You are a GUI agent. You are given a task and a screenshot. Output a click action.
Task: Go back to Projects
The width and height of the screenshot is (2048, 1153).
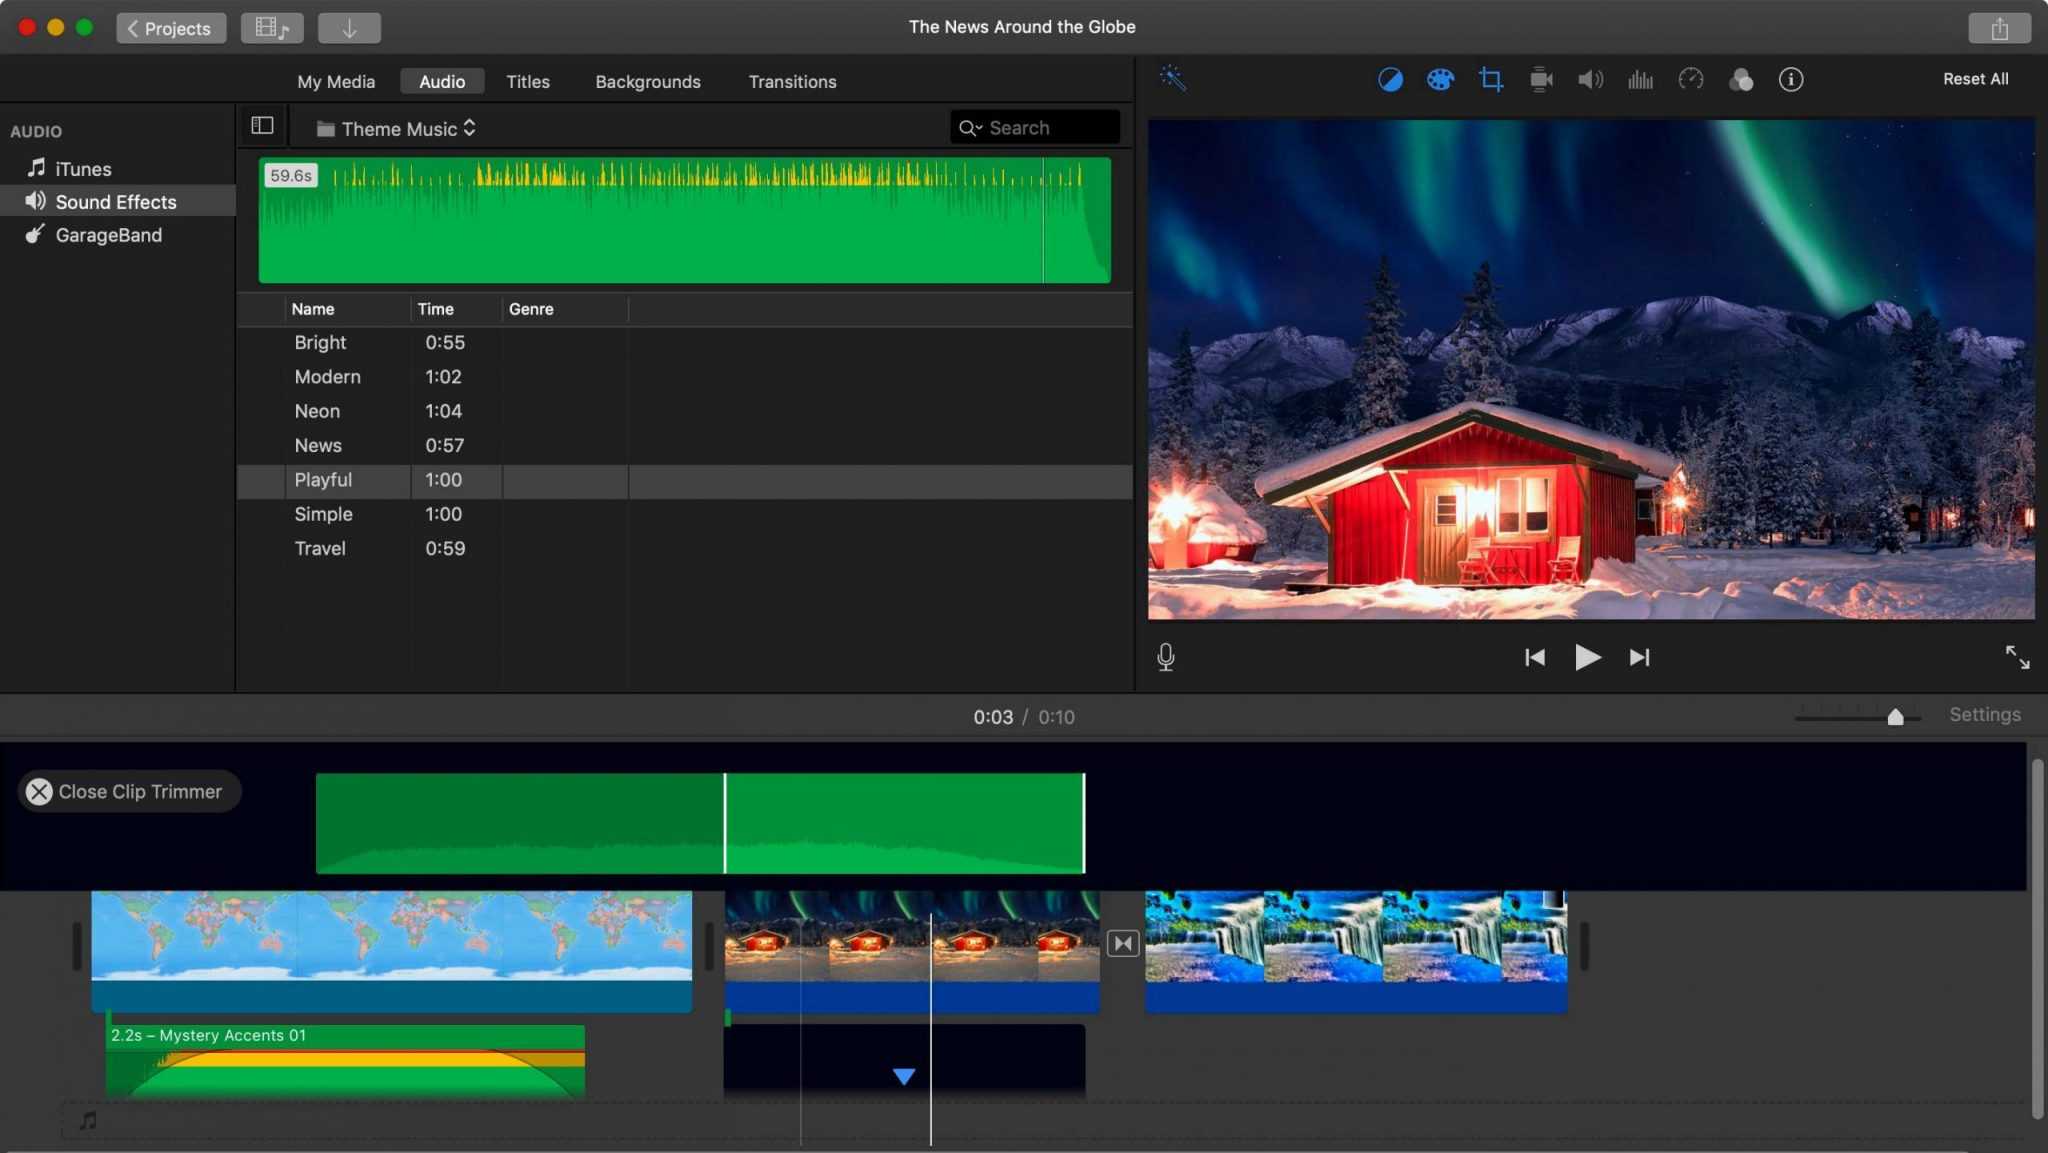171,28
